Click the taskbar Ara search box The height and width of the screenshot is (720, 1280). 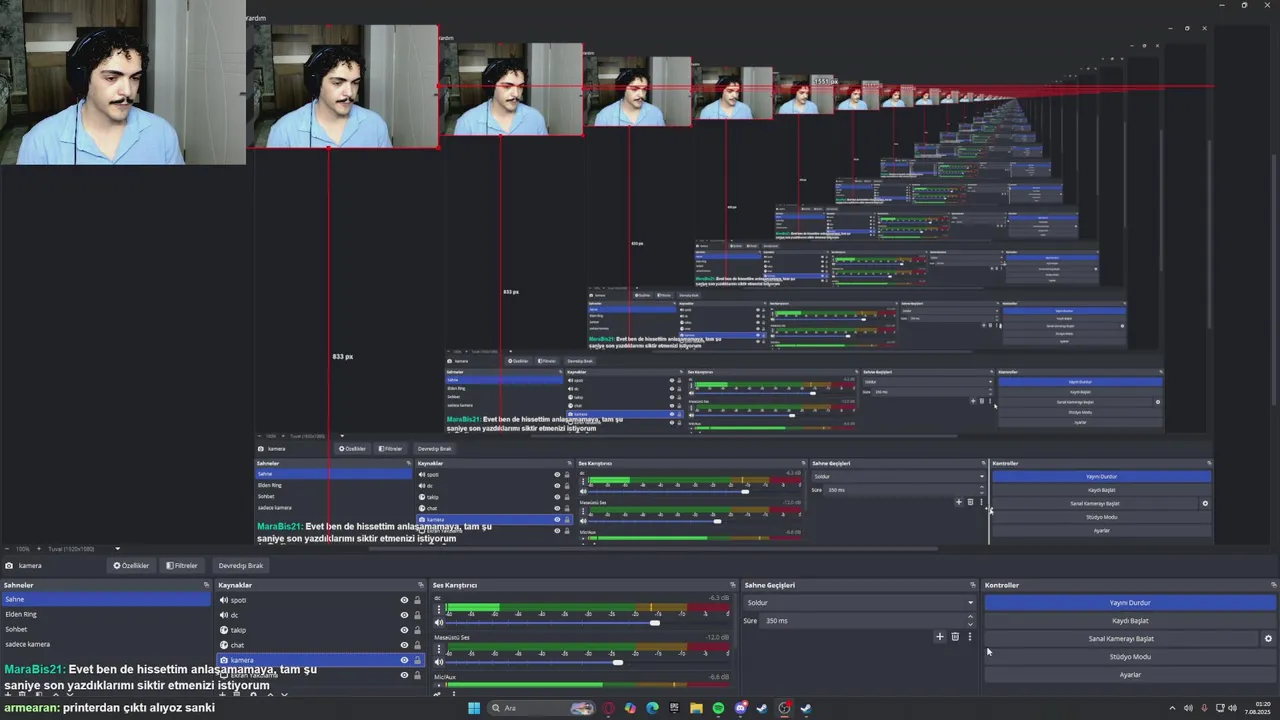[543, 708]
